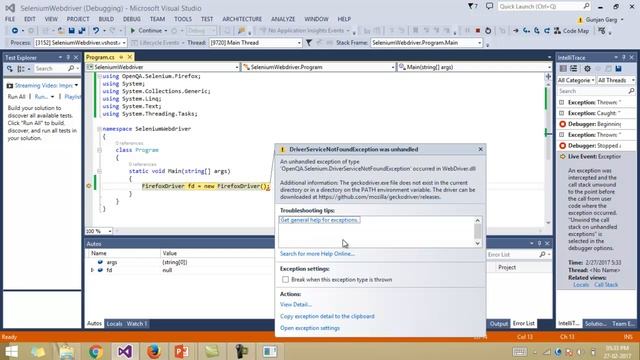
Task: Click the Step Into debug icon
Action: [527, 31]
